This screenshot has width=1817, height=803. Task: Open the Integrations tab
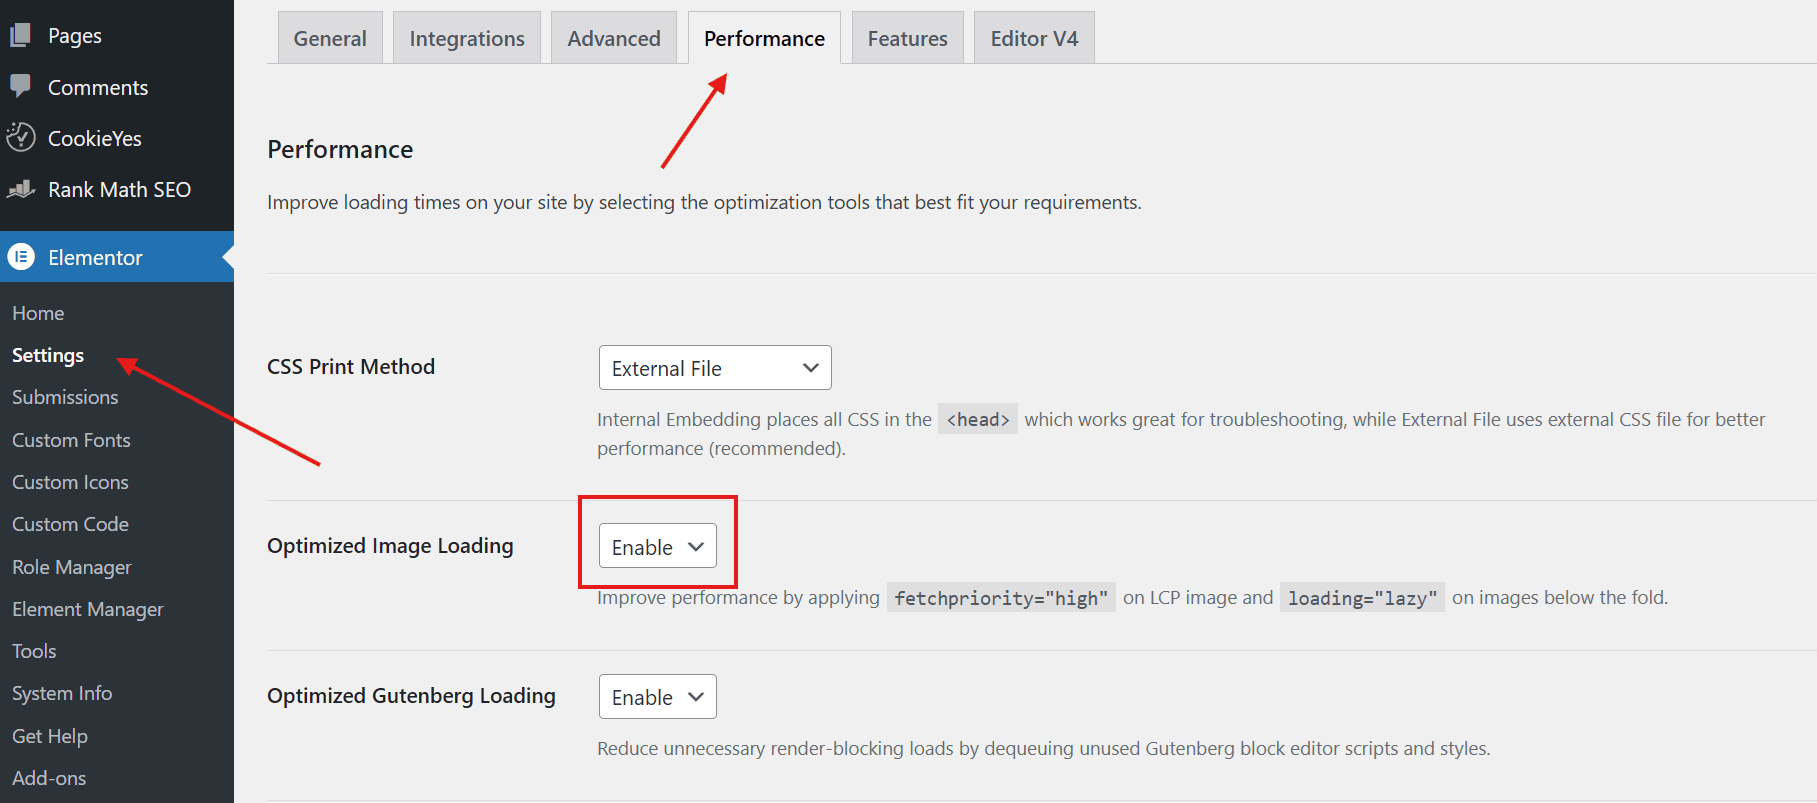(467, 38)
